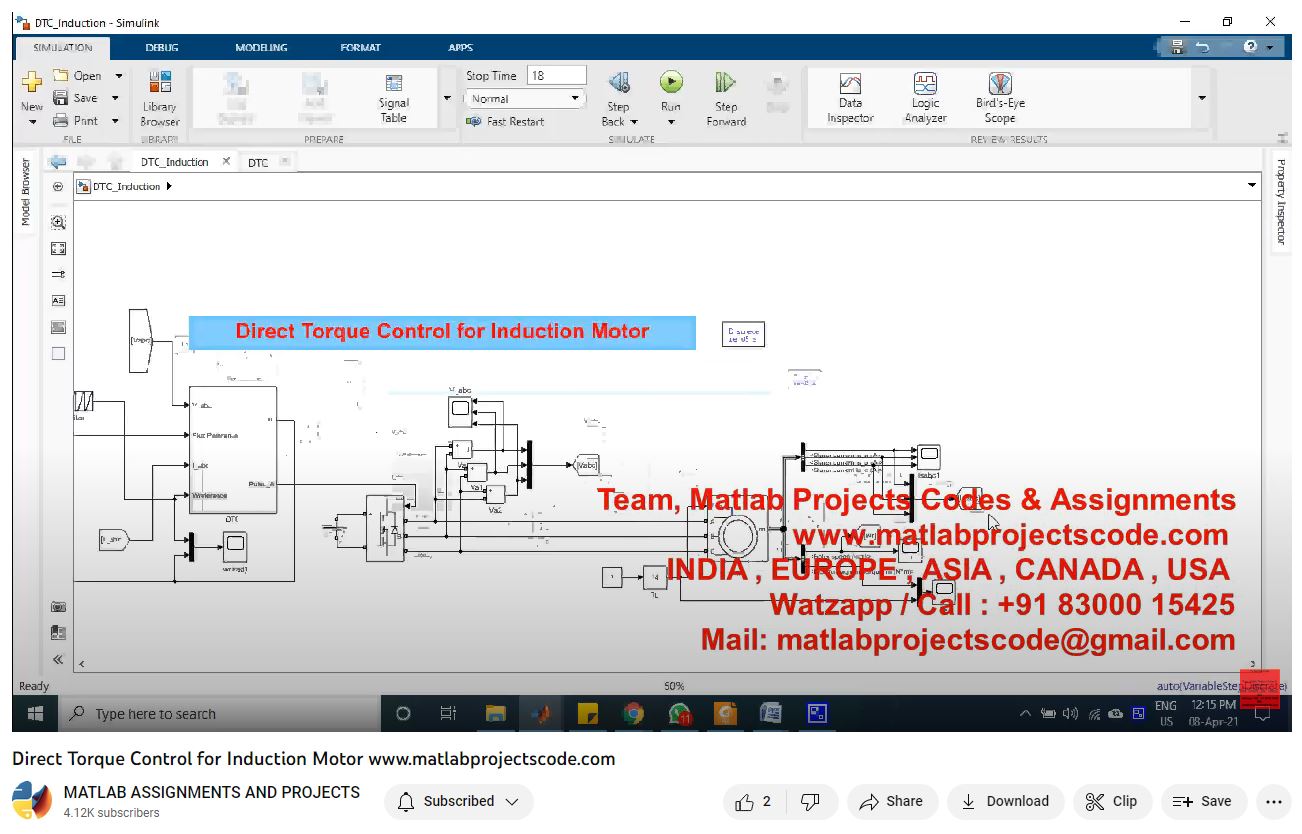The width and height of the screenshot is (1302, 834).
Task: Expand the Review Results gallery arrow
Action: 1201,98
